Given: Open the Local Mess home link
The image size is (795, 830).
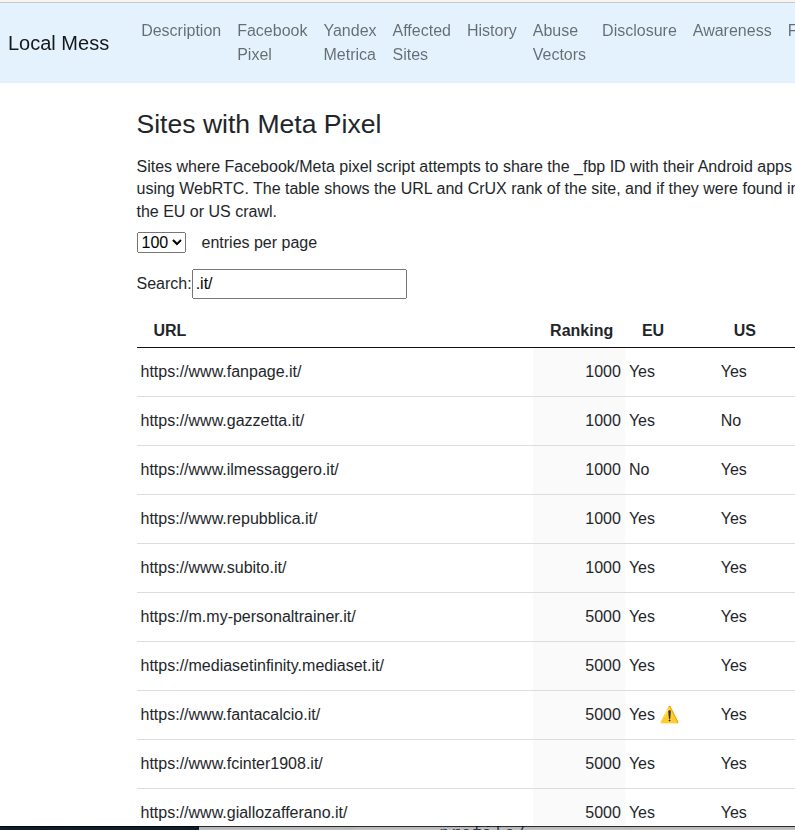Looking at the screenshot, I should tap(58, 43).
